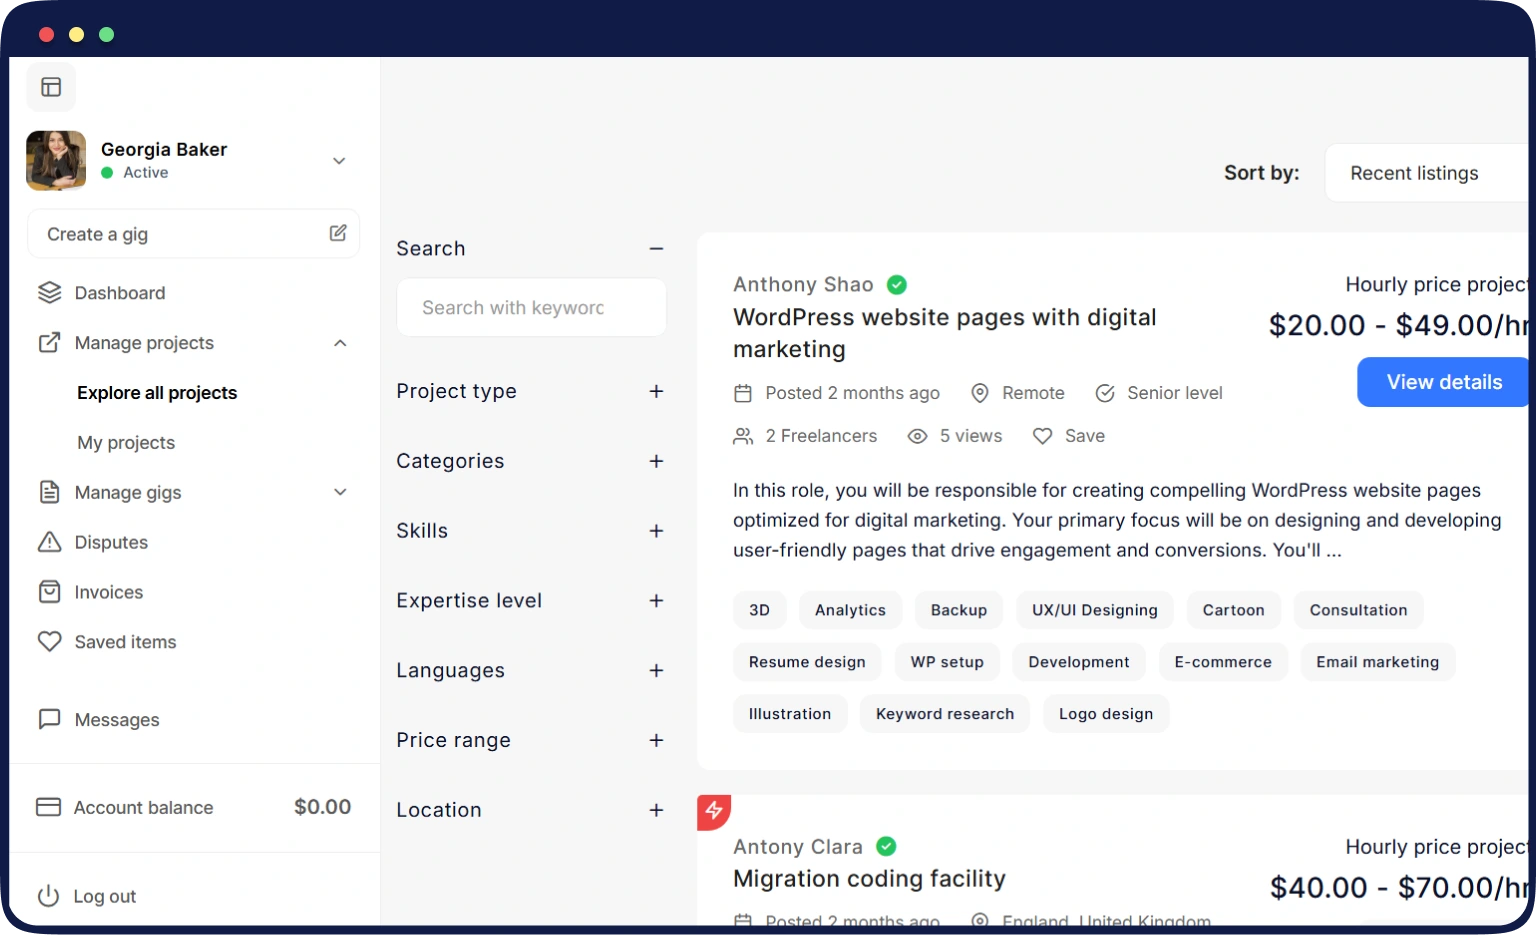Click the Keyword research tag
The height and width of the screenshot is (935, 1536).
coord(945,714)
